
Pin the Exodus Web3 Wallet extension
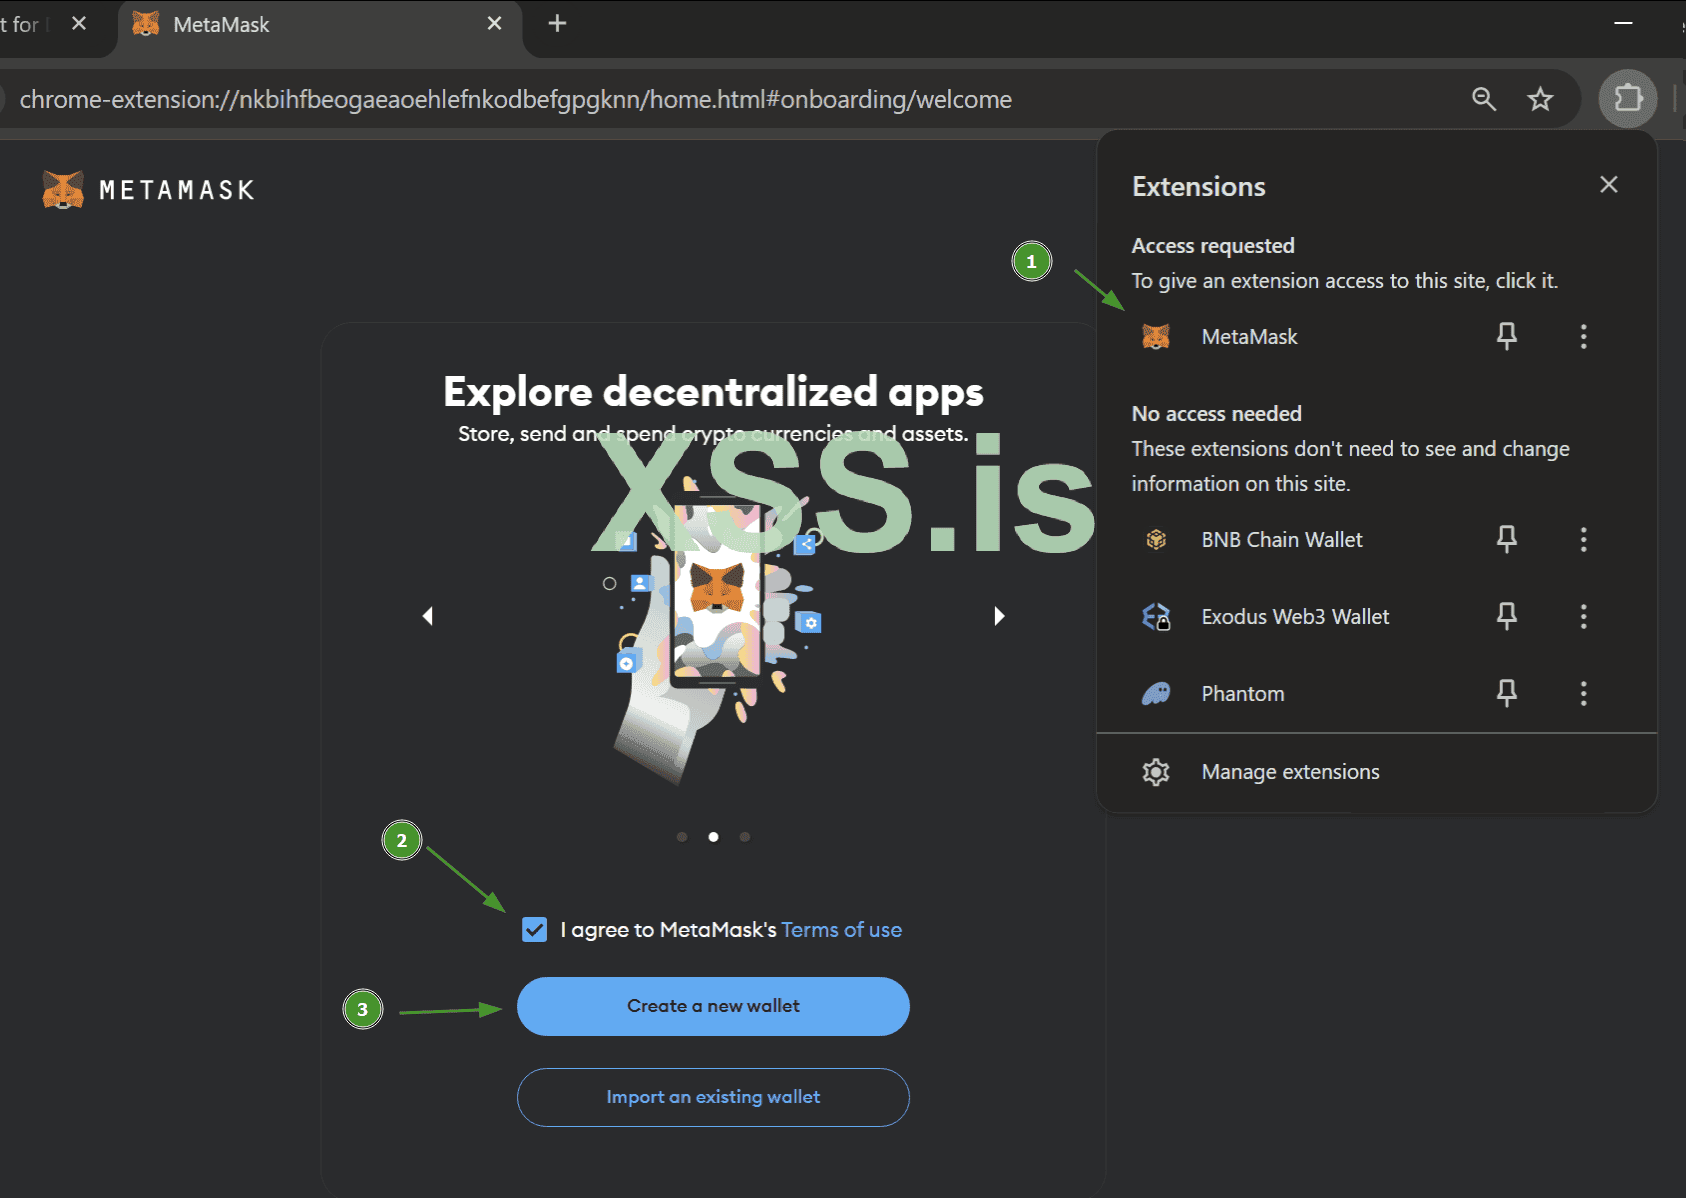pyautogui.click(x=1507, y=616)
